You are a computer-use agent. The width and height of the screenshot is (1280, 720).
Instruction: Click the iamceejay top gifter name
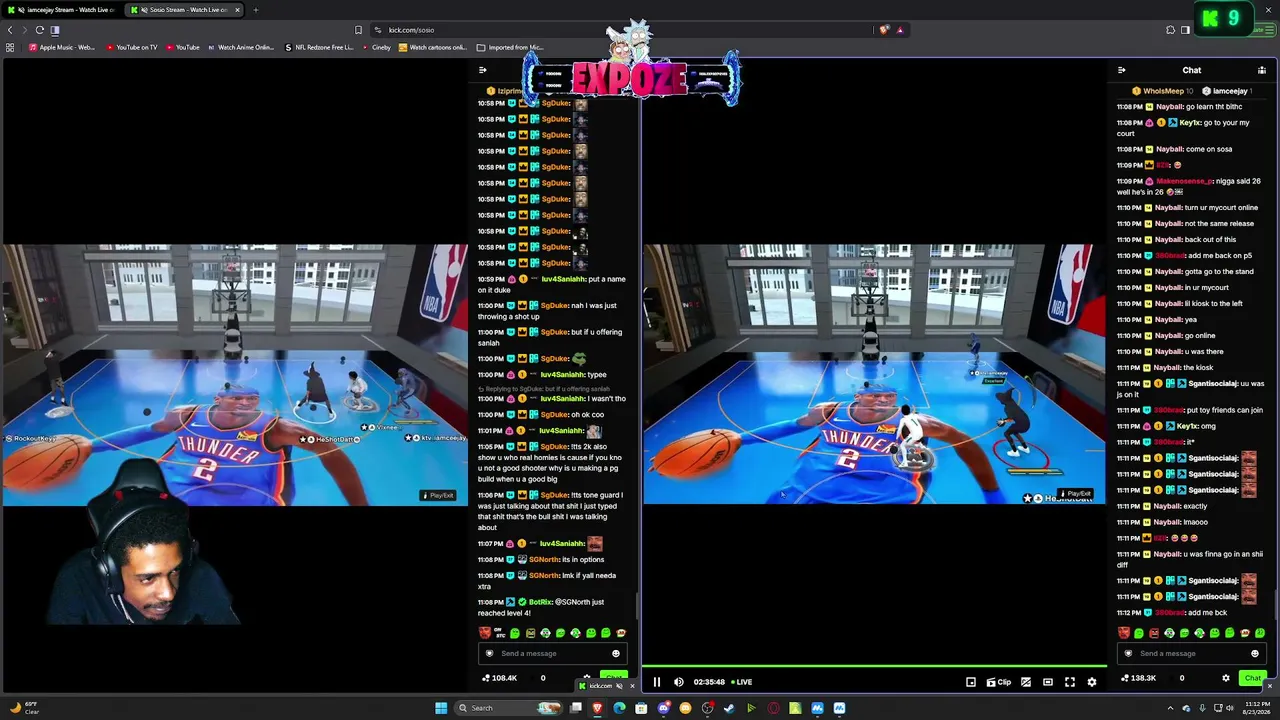pyautogui.click(x=1228, y=91)
